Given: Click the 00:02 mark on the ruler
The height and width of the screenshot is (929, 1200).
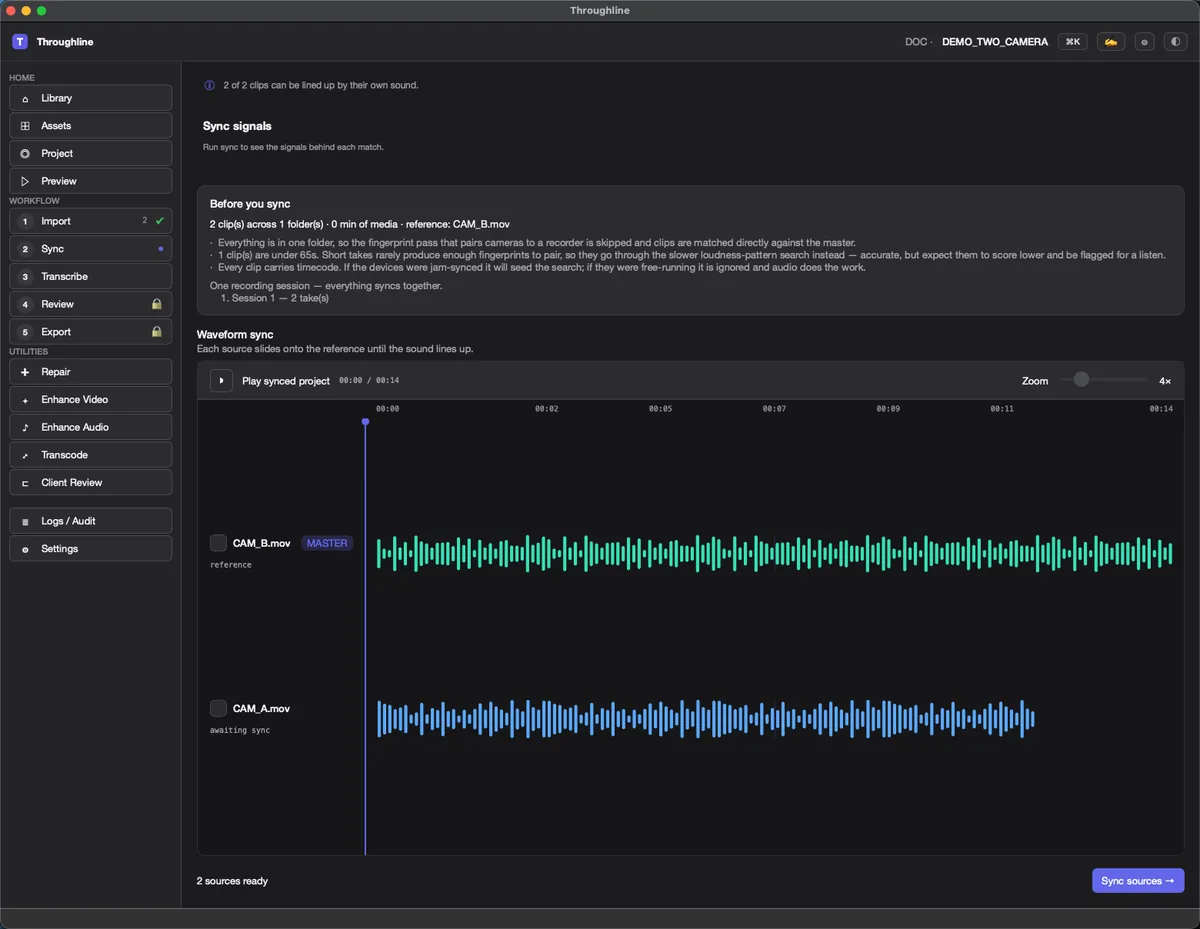Looking at the screenshot, I should coord(546,409).
